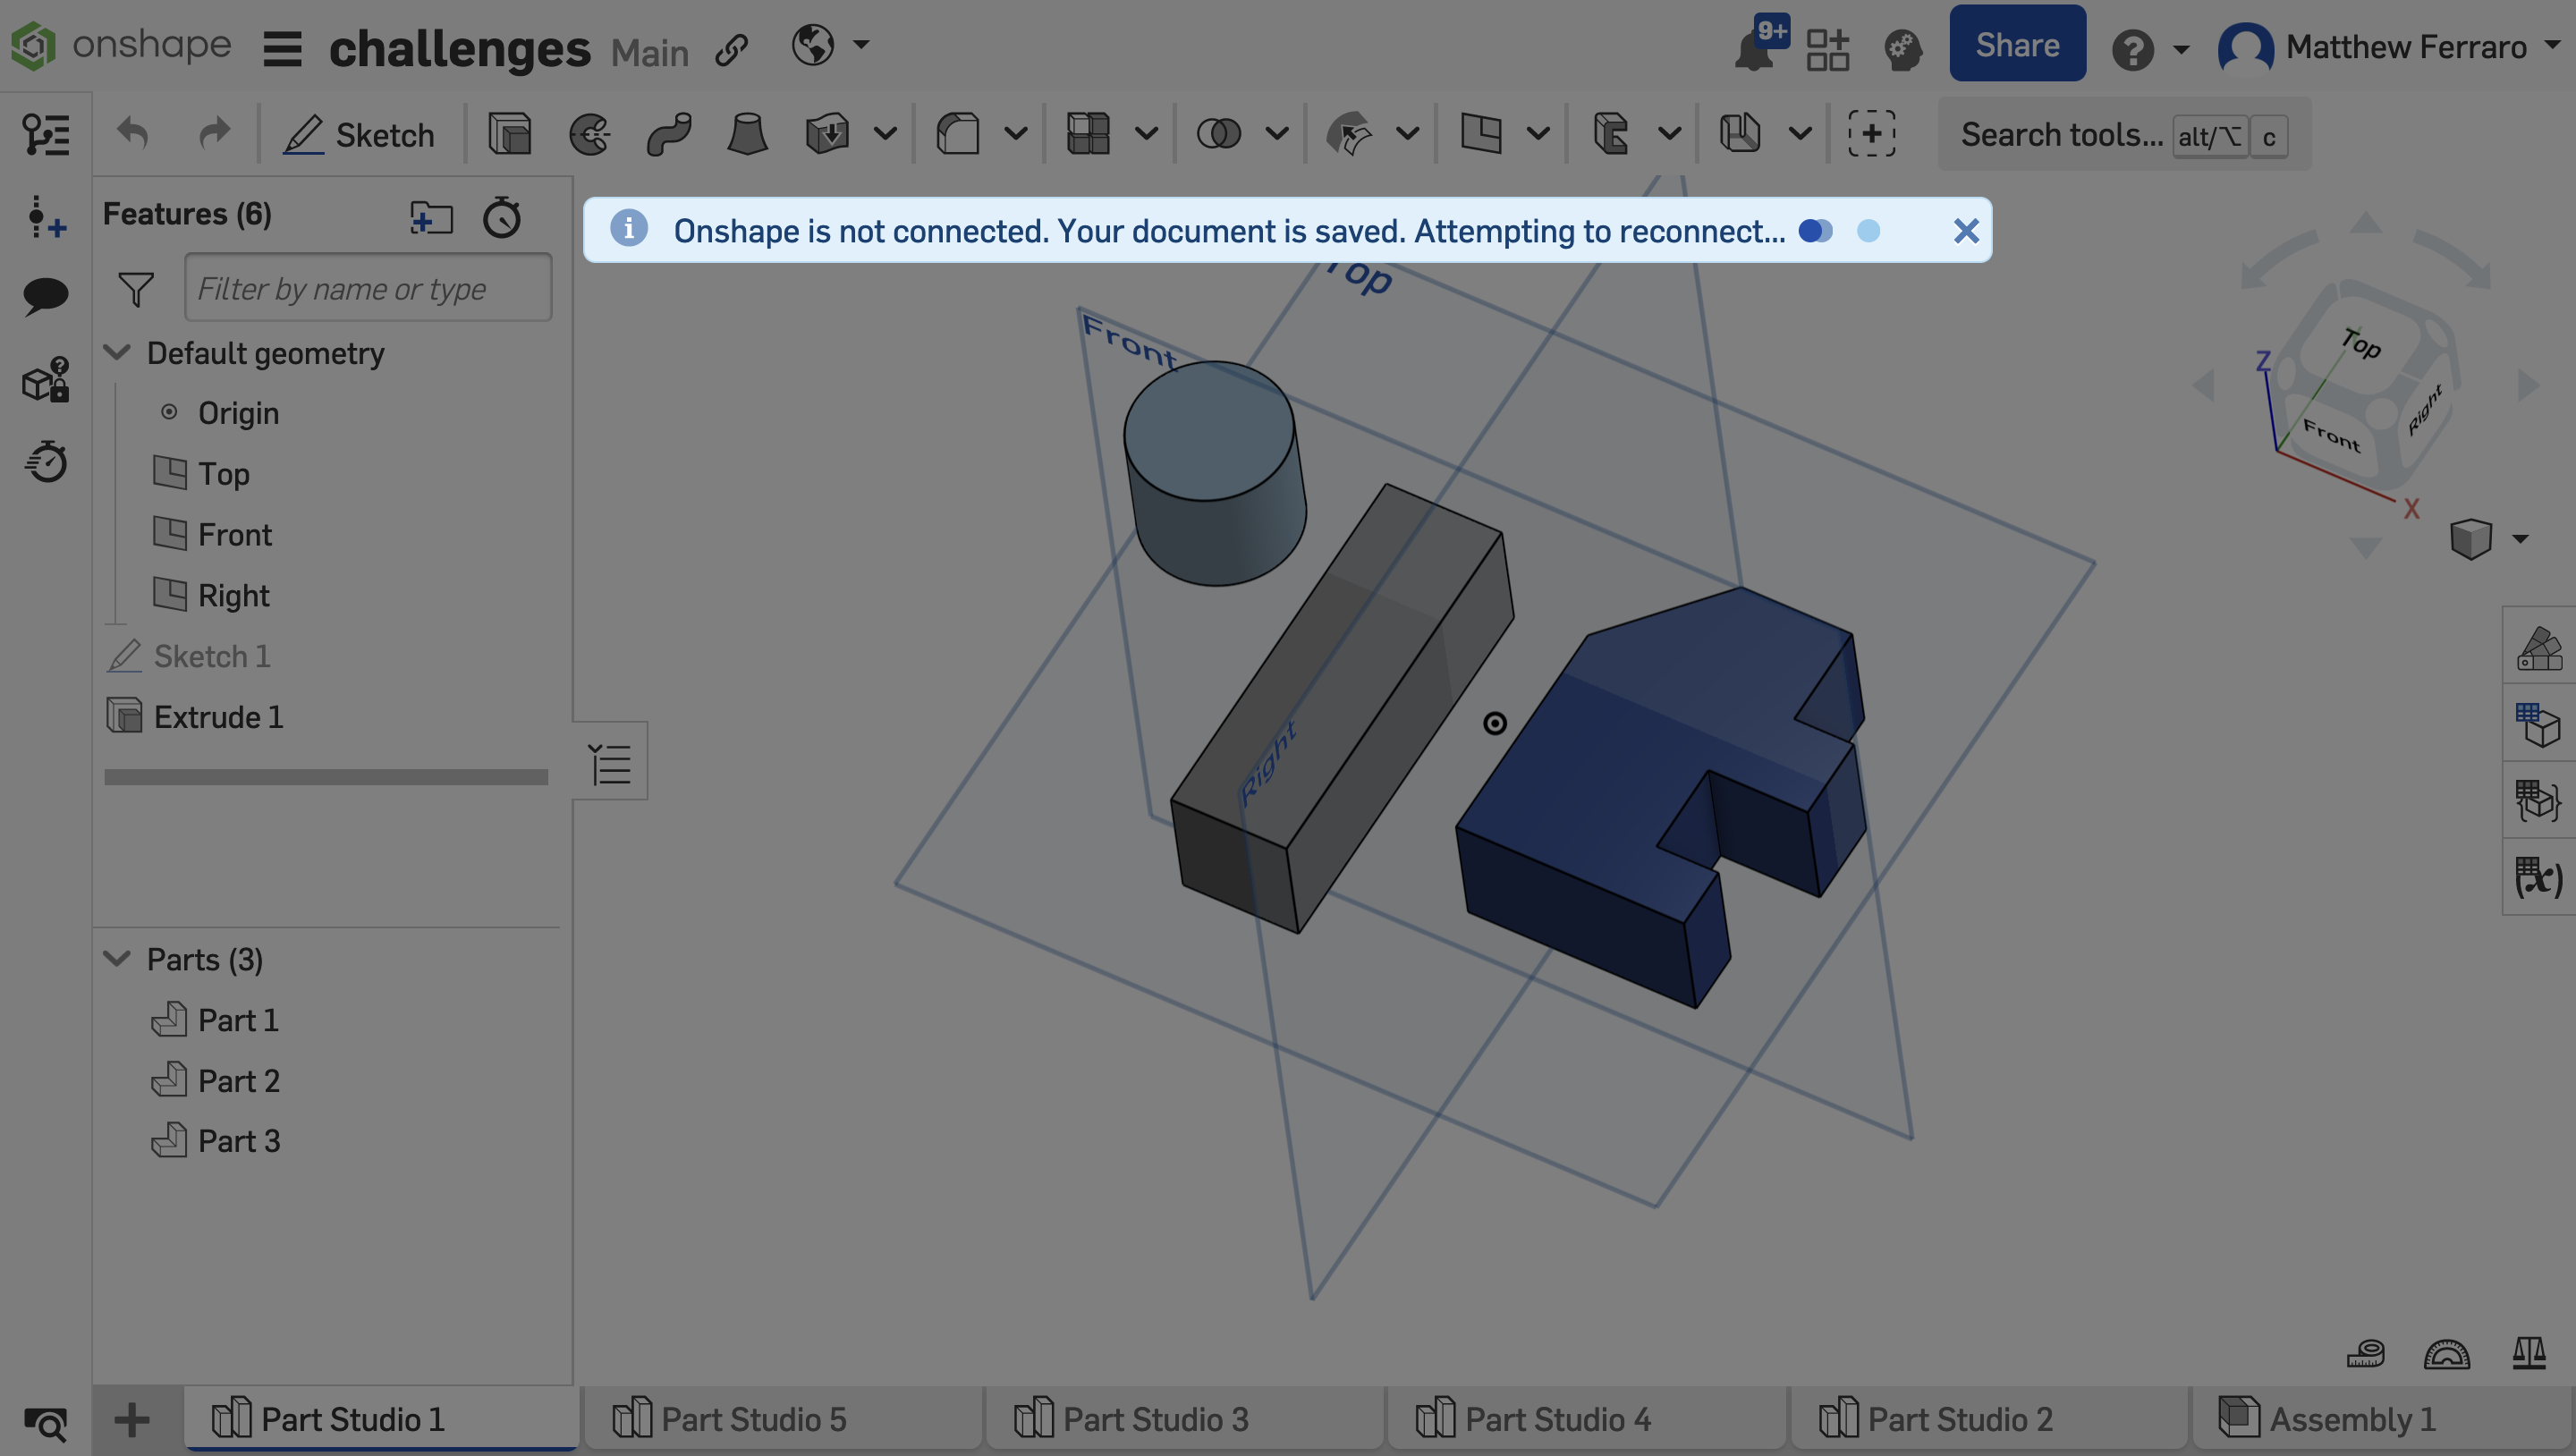
Task: Select the Extrude tool
Action: (x=510, y=134)
